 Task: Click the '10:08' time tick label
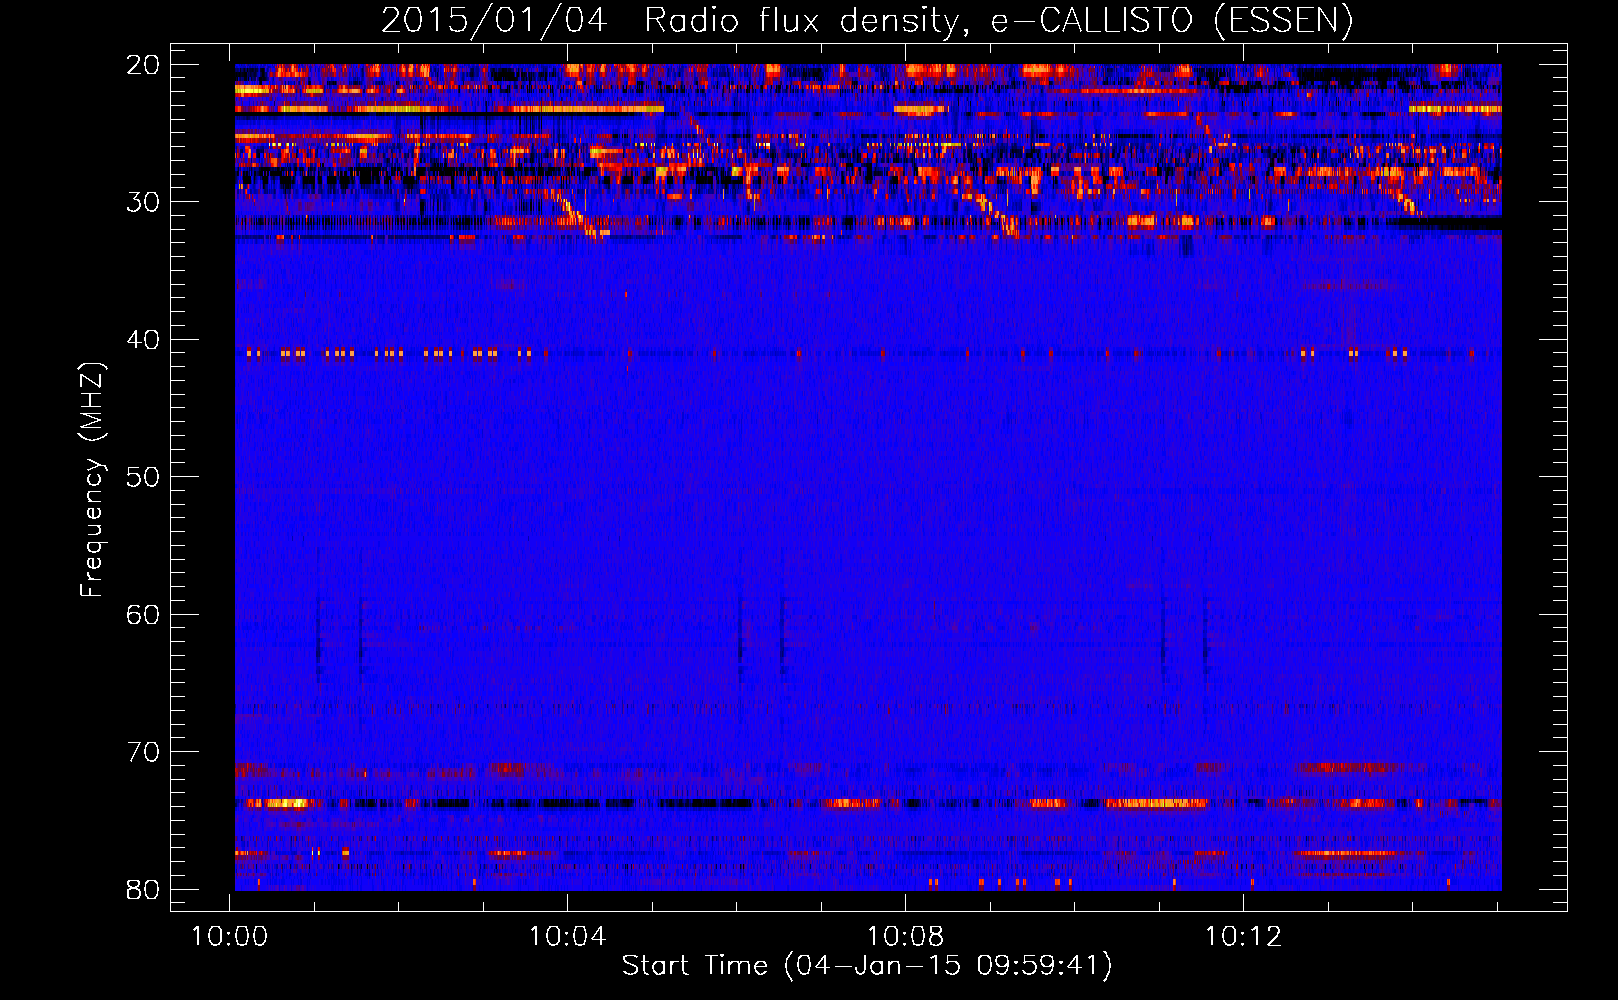pyautogui.click(x=905, y=937)
